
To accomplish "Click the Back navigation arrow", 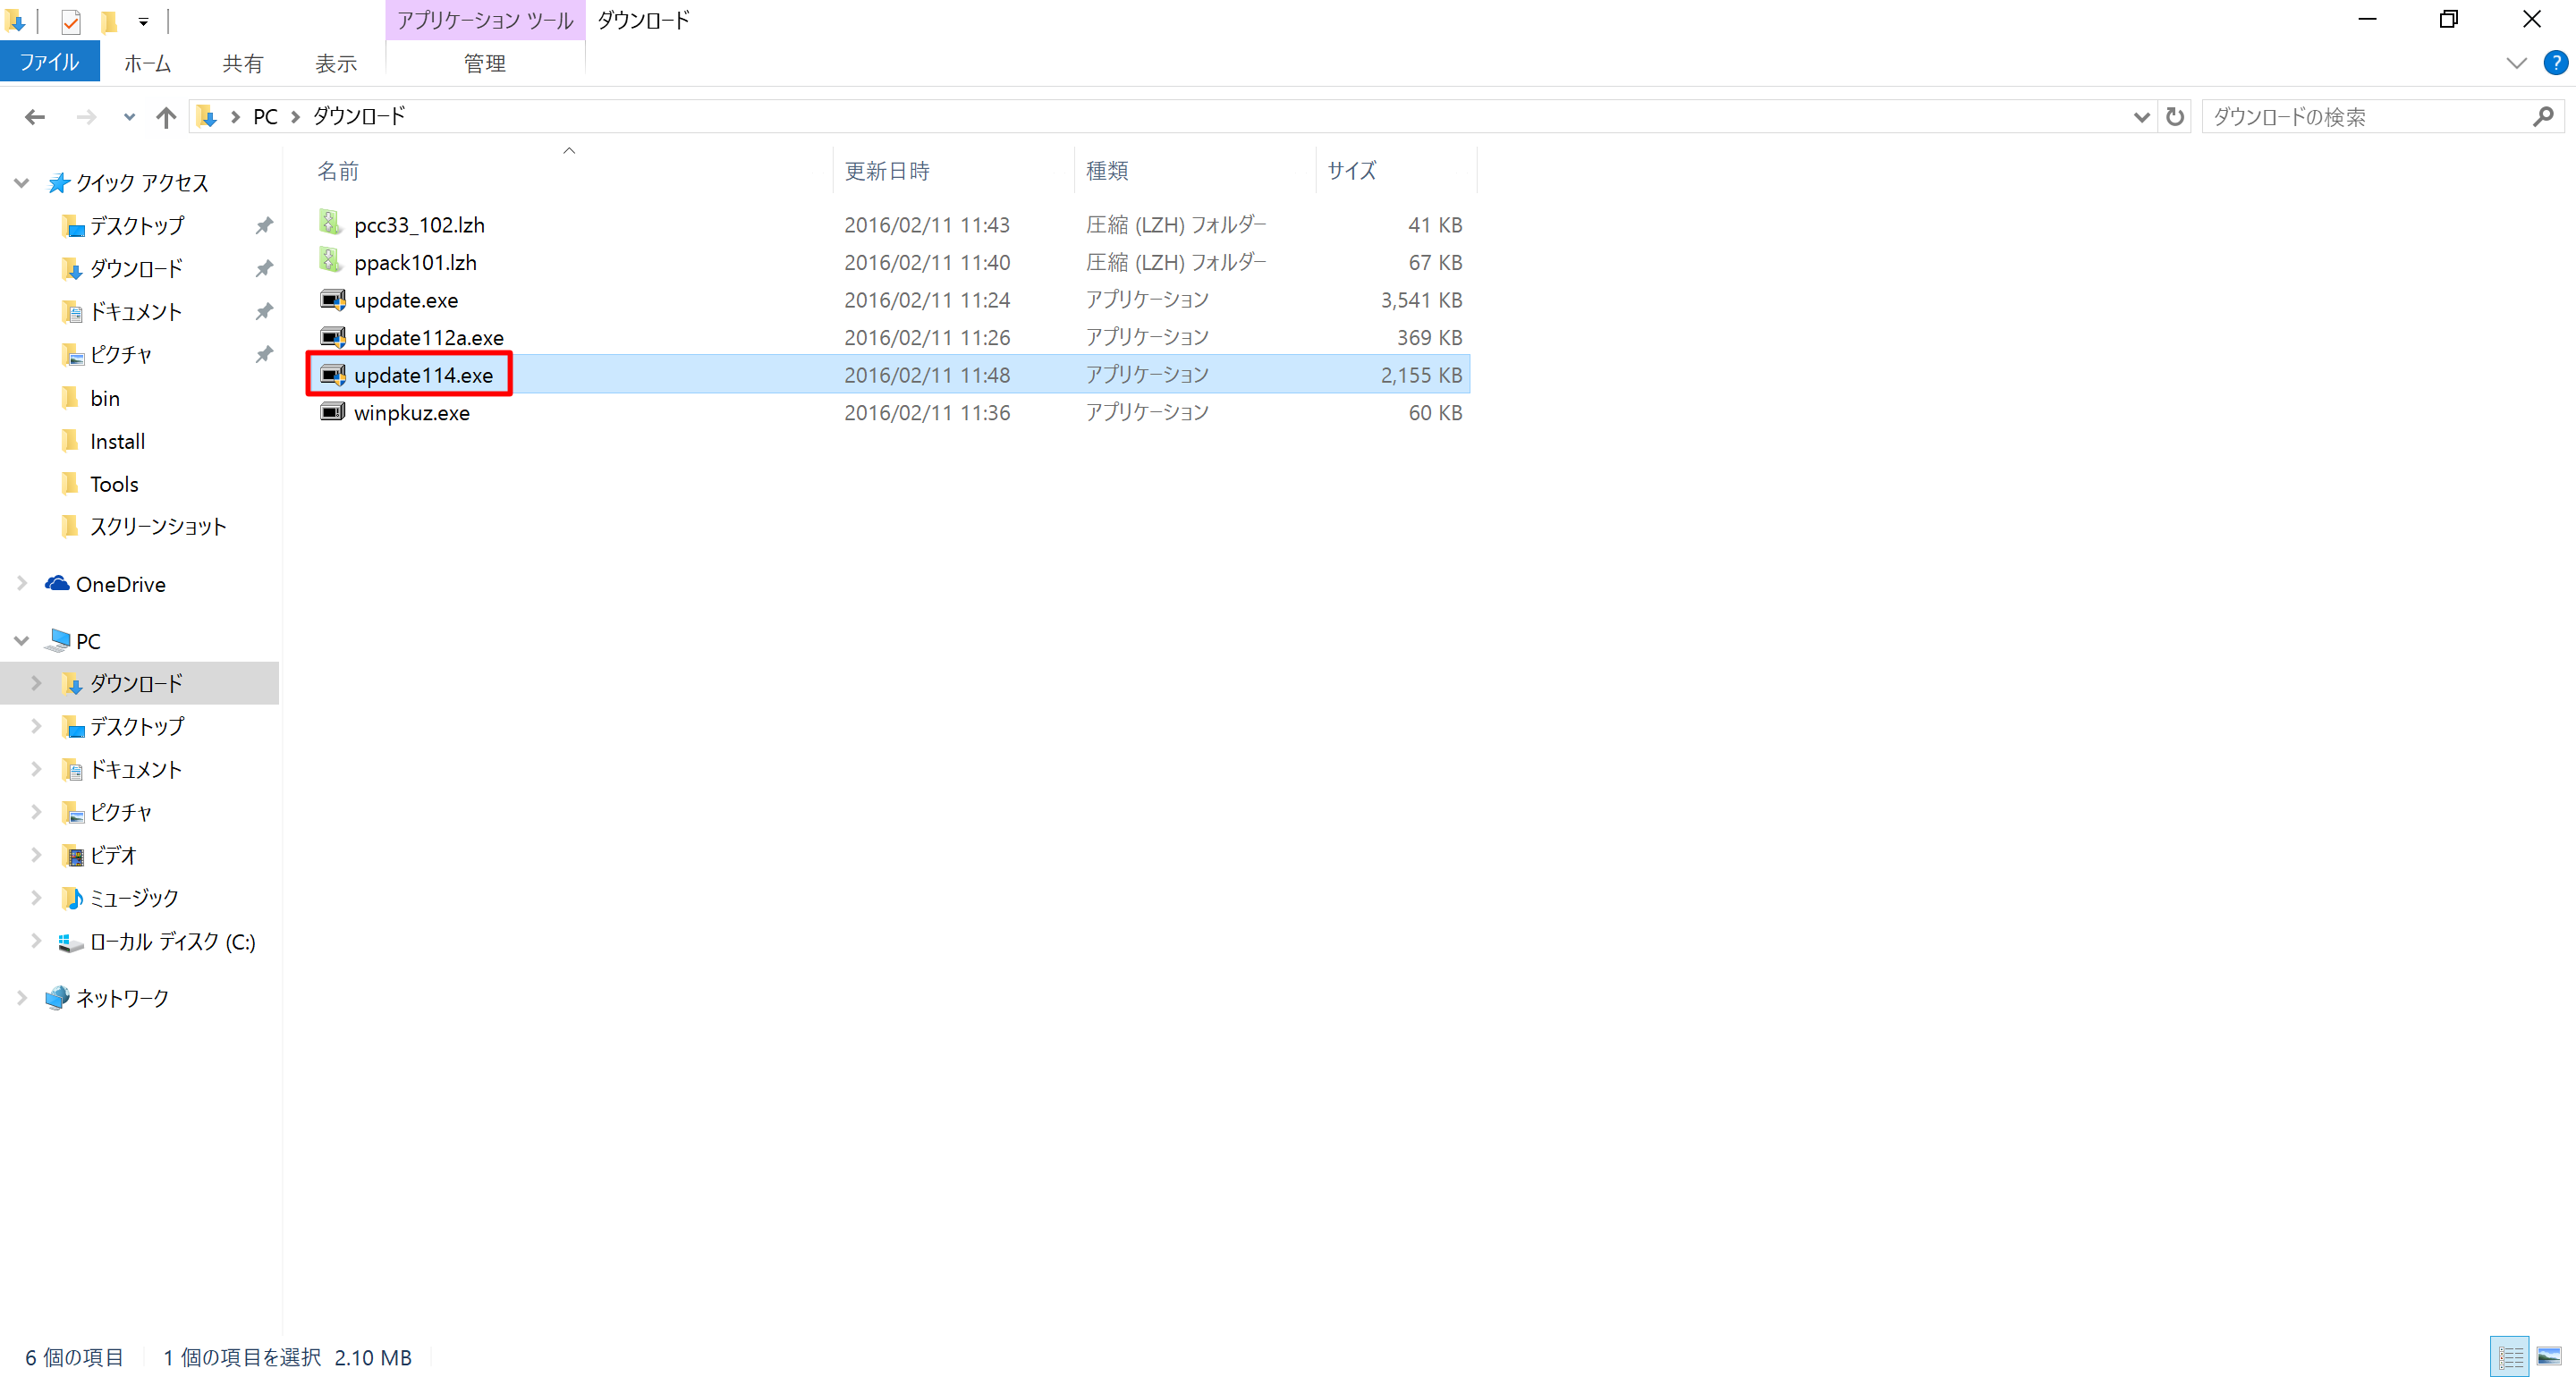I will click(35, 117).
